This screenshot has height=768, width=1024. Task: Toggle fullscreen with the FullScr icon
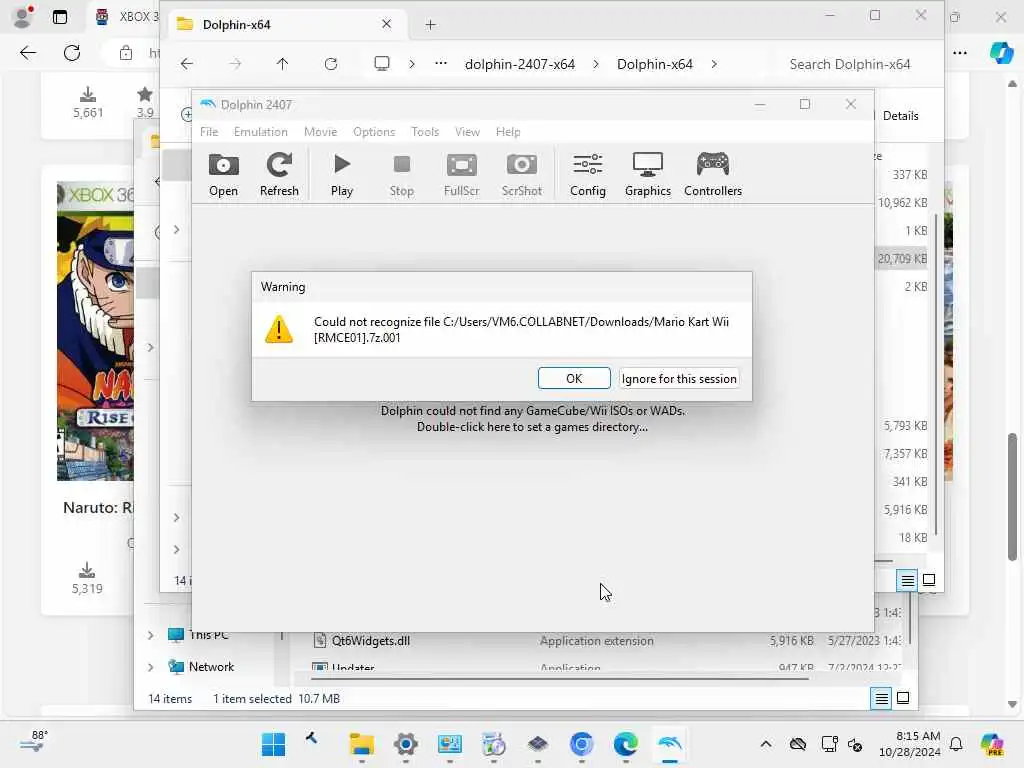coord(462,174)
